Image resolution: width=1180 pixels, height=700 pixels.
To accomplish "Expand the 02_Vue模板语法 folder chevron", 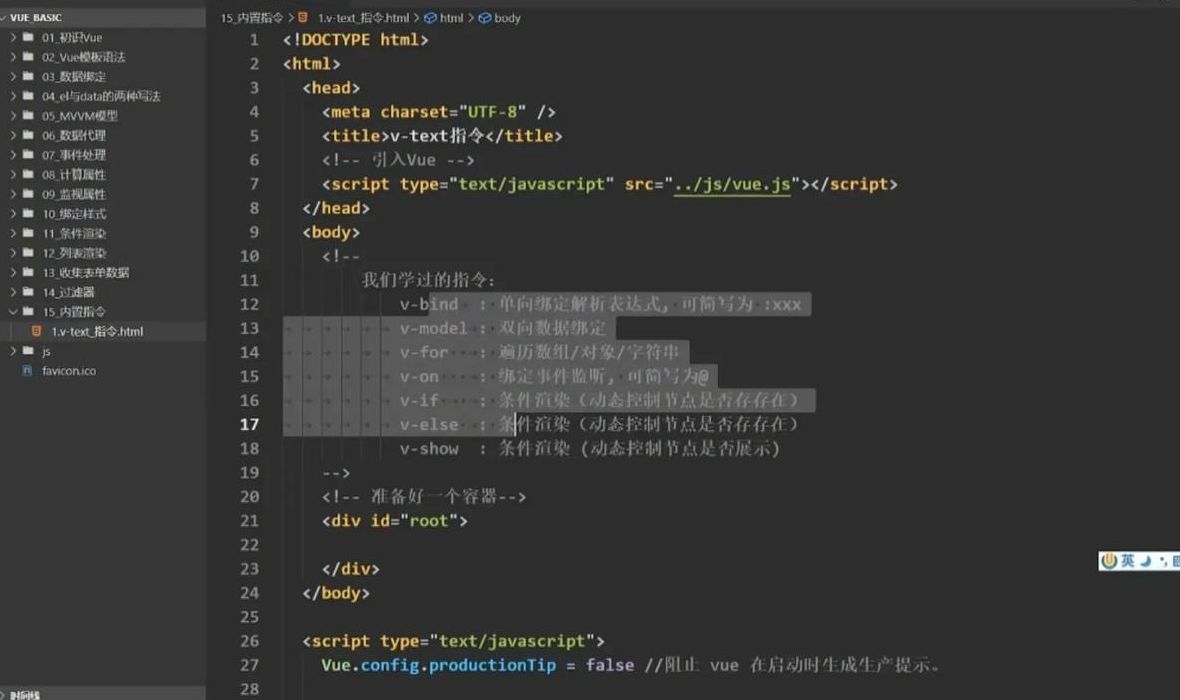I will [13, 56].
